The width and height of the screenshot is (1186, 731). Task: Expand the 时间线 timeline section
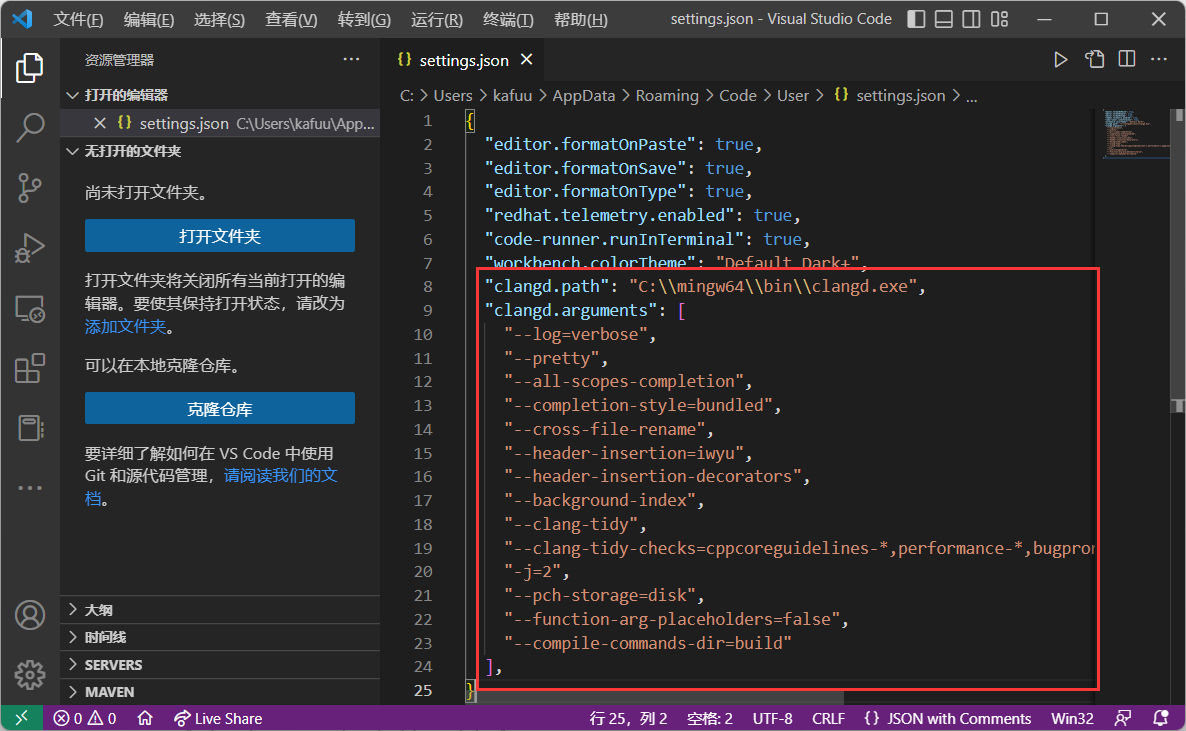click(105, 637)
